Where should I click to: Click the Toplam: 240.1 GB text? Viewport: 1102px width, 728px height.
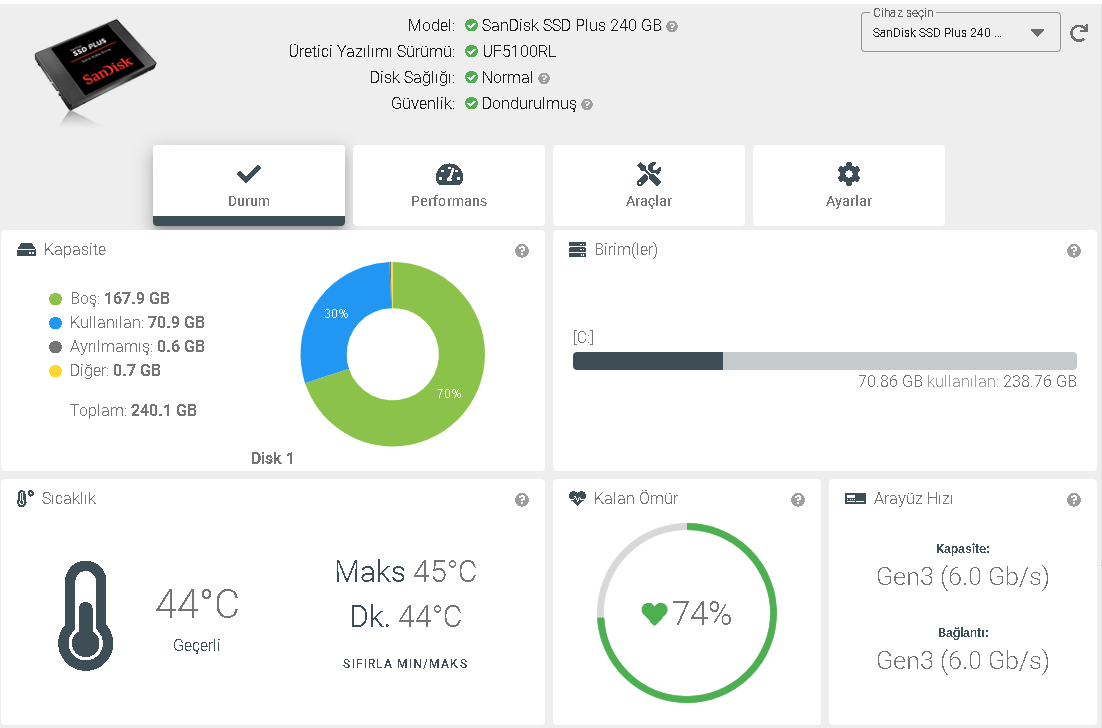point(133,410)
